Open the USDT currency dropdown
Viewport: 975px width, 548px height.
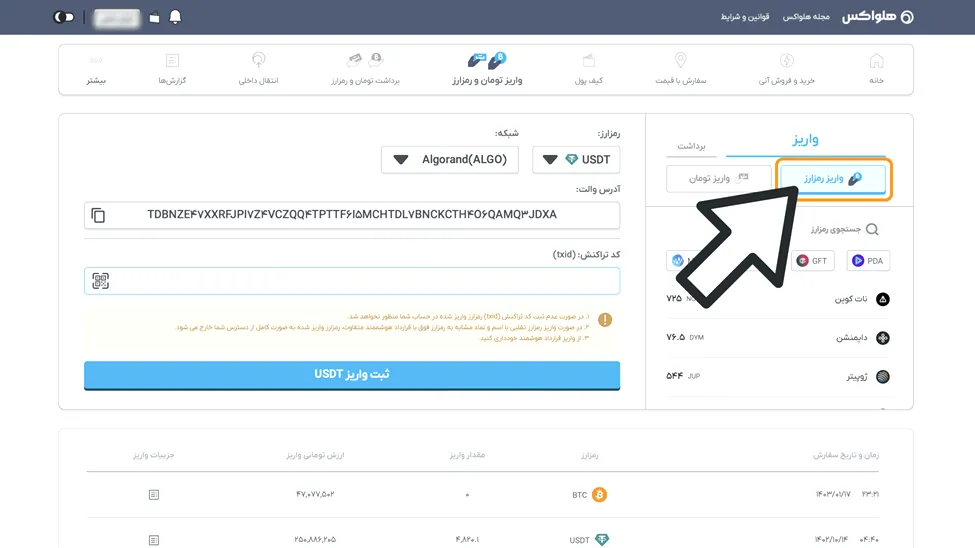(x=576, y=160)
